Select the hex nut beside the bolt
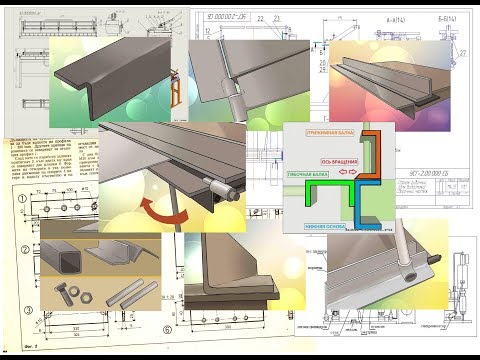Screen dimensions: 480x360 86,297
